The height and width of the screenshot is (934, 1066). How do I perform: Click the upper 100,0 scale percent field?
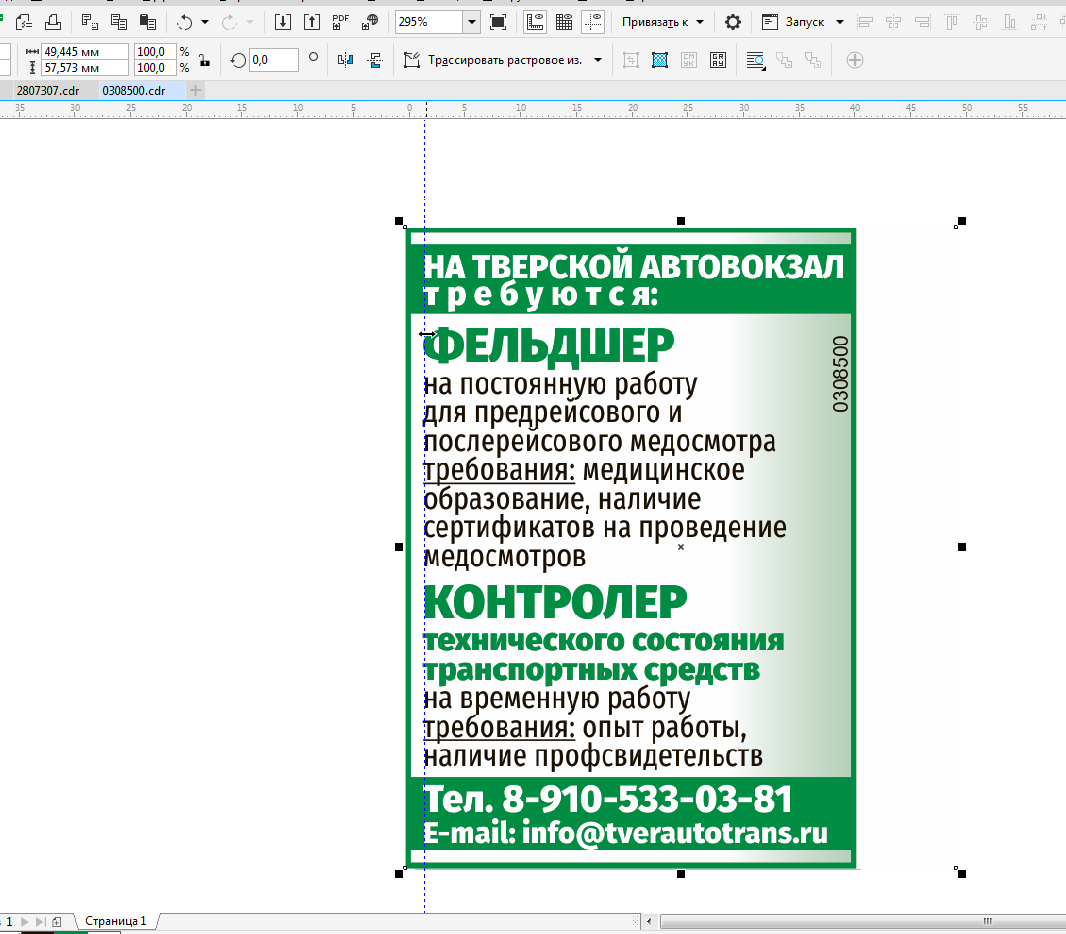pos(155,52)
